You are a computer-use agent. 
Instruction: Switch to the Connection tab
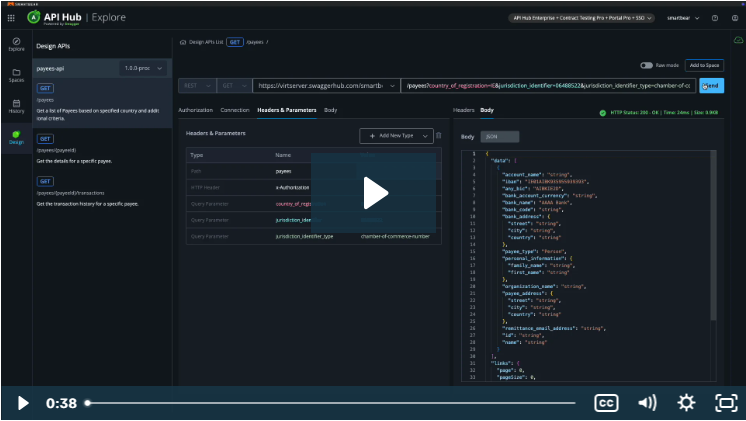click(x=235, y=110)
